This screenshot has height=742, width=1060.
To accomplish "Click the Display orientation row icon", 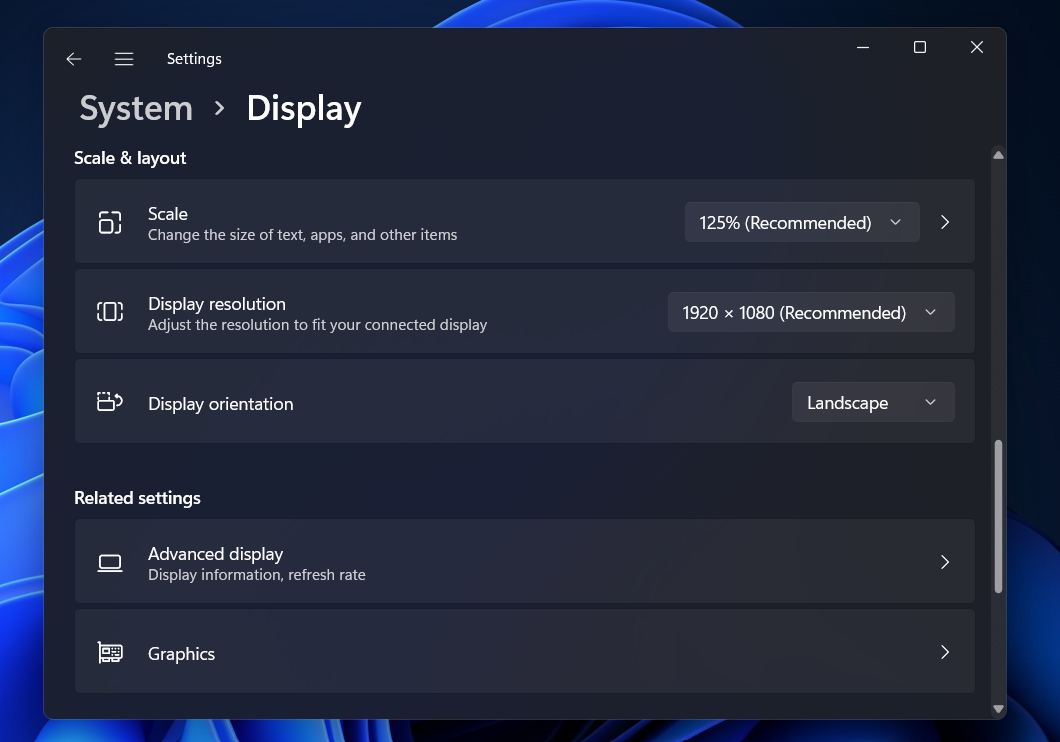I will (x=110, y=402).
